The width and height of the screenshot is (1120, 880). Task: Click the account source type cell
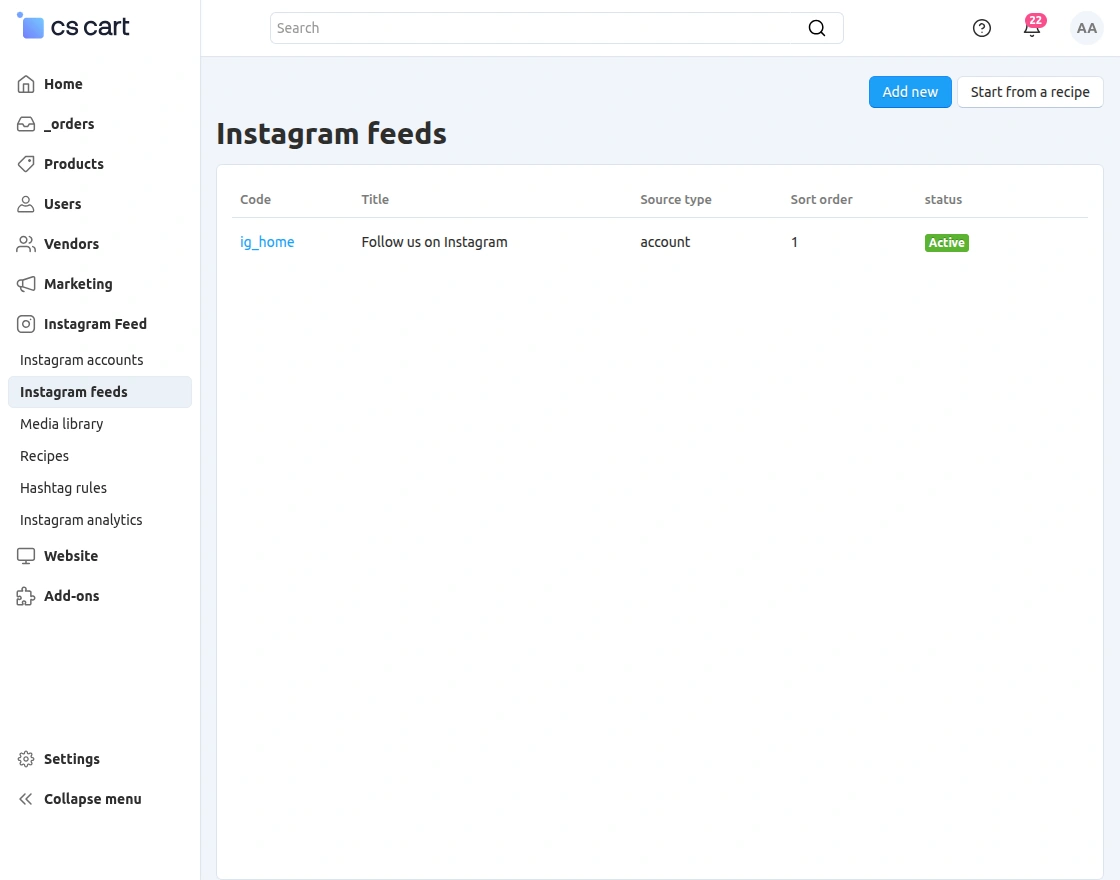click(x=665, y=242)
